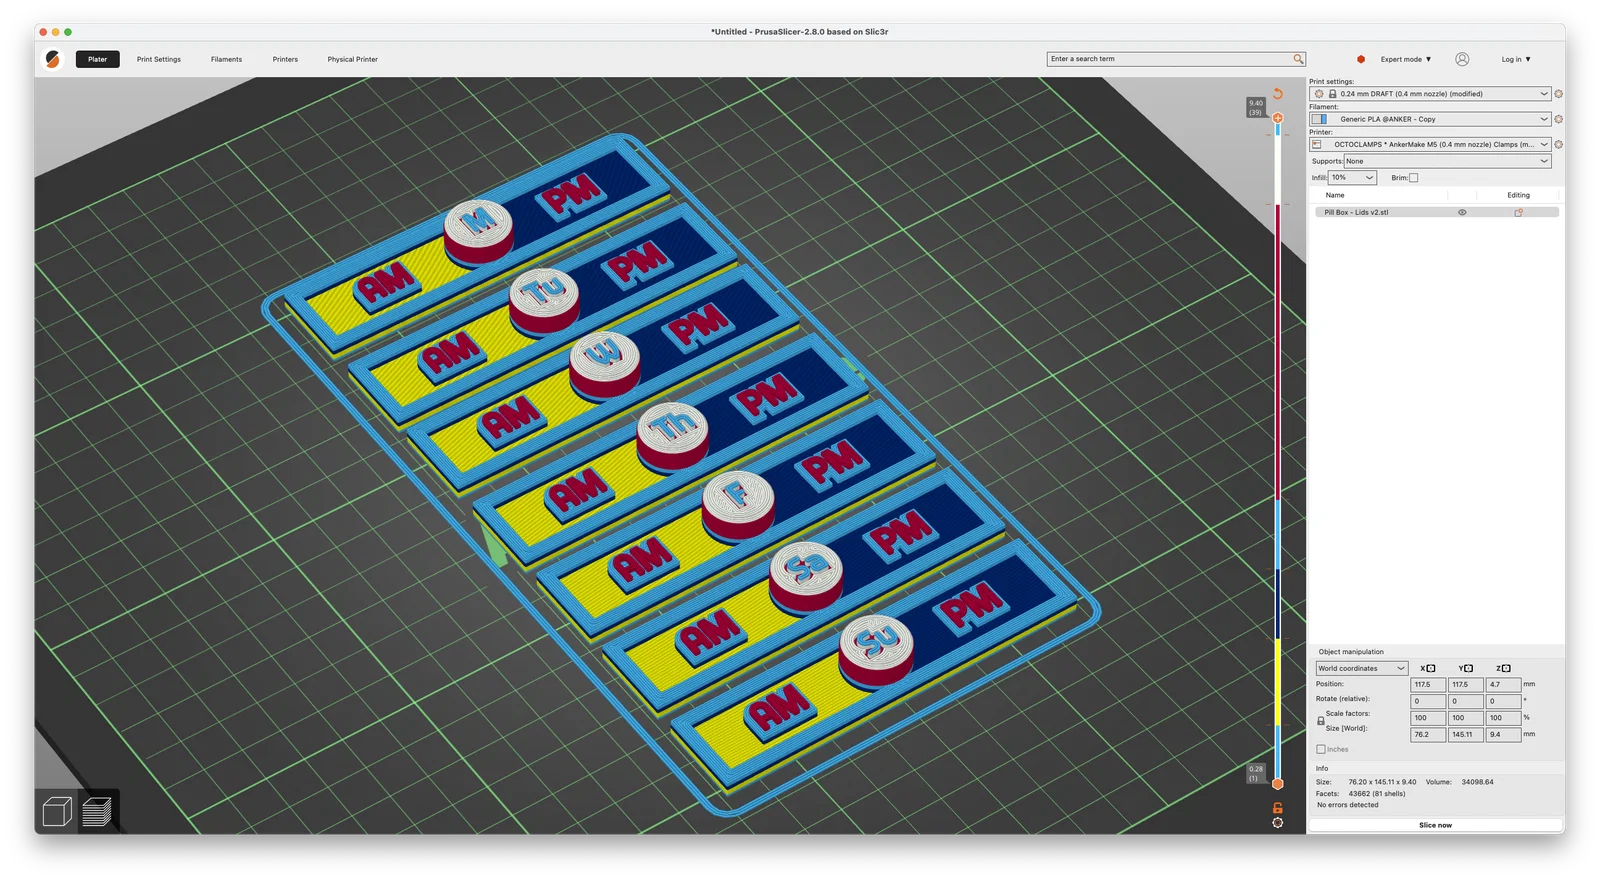
Task: Click the user account avatar icon
Action: tap(1462, 59)
